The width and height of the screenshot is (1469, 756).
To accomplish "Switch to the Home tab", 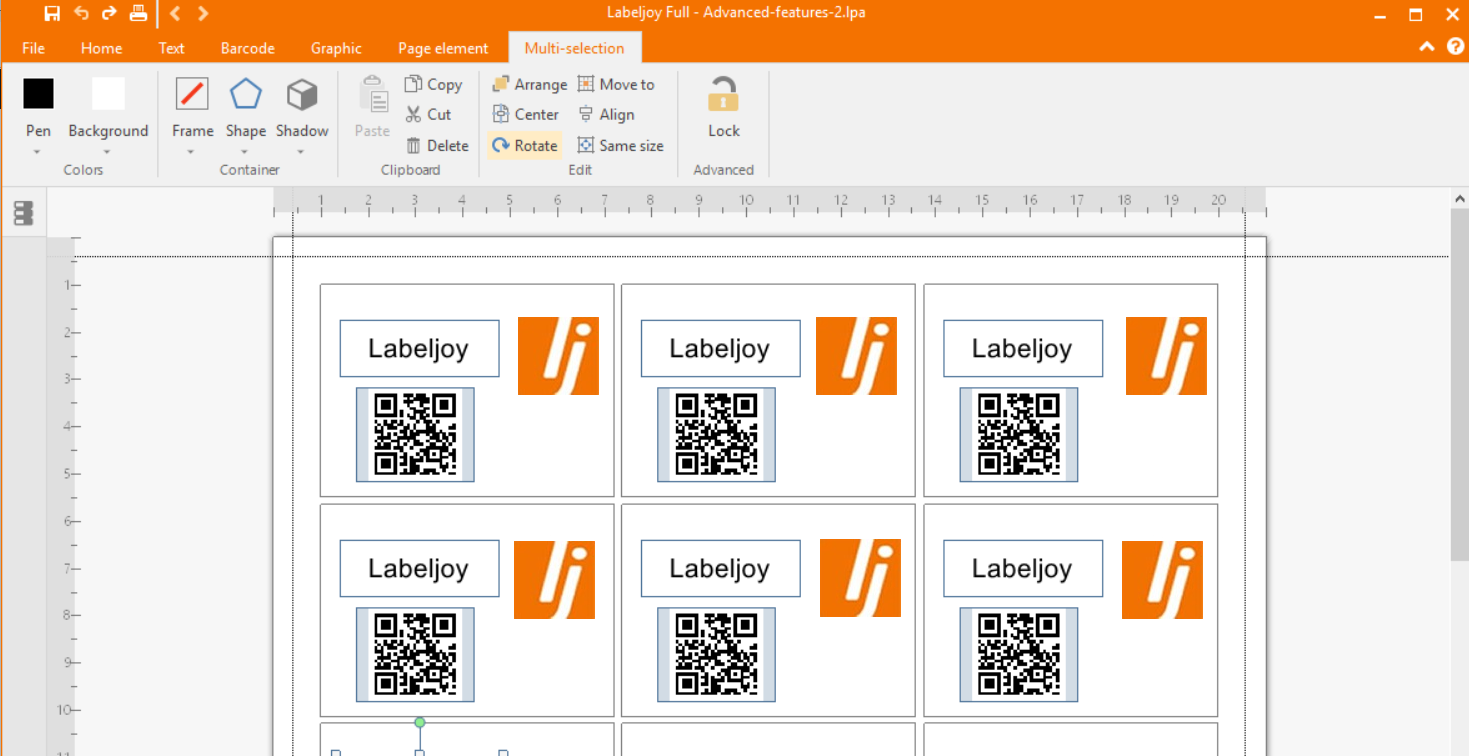I will coord(101,48).
